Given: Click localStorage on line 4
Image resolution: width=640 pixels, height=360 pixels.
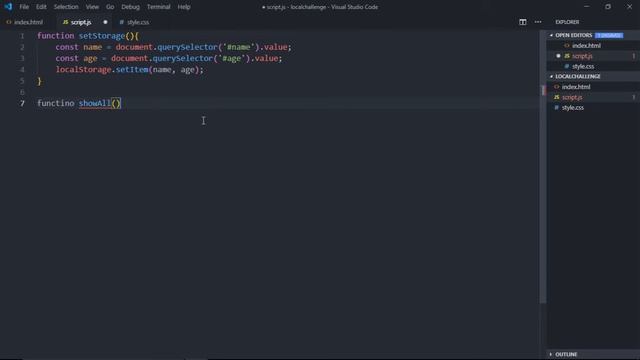Looking at the screenshot, I should [x=83, y=70].
